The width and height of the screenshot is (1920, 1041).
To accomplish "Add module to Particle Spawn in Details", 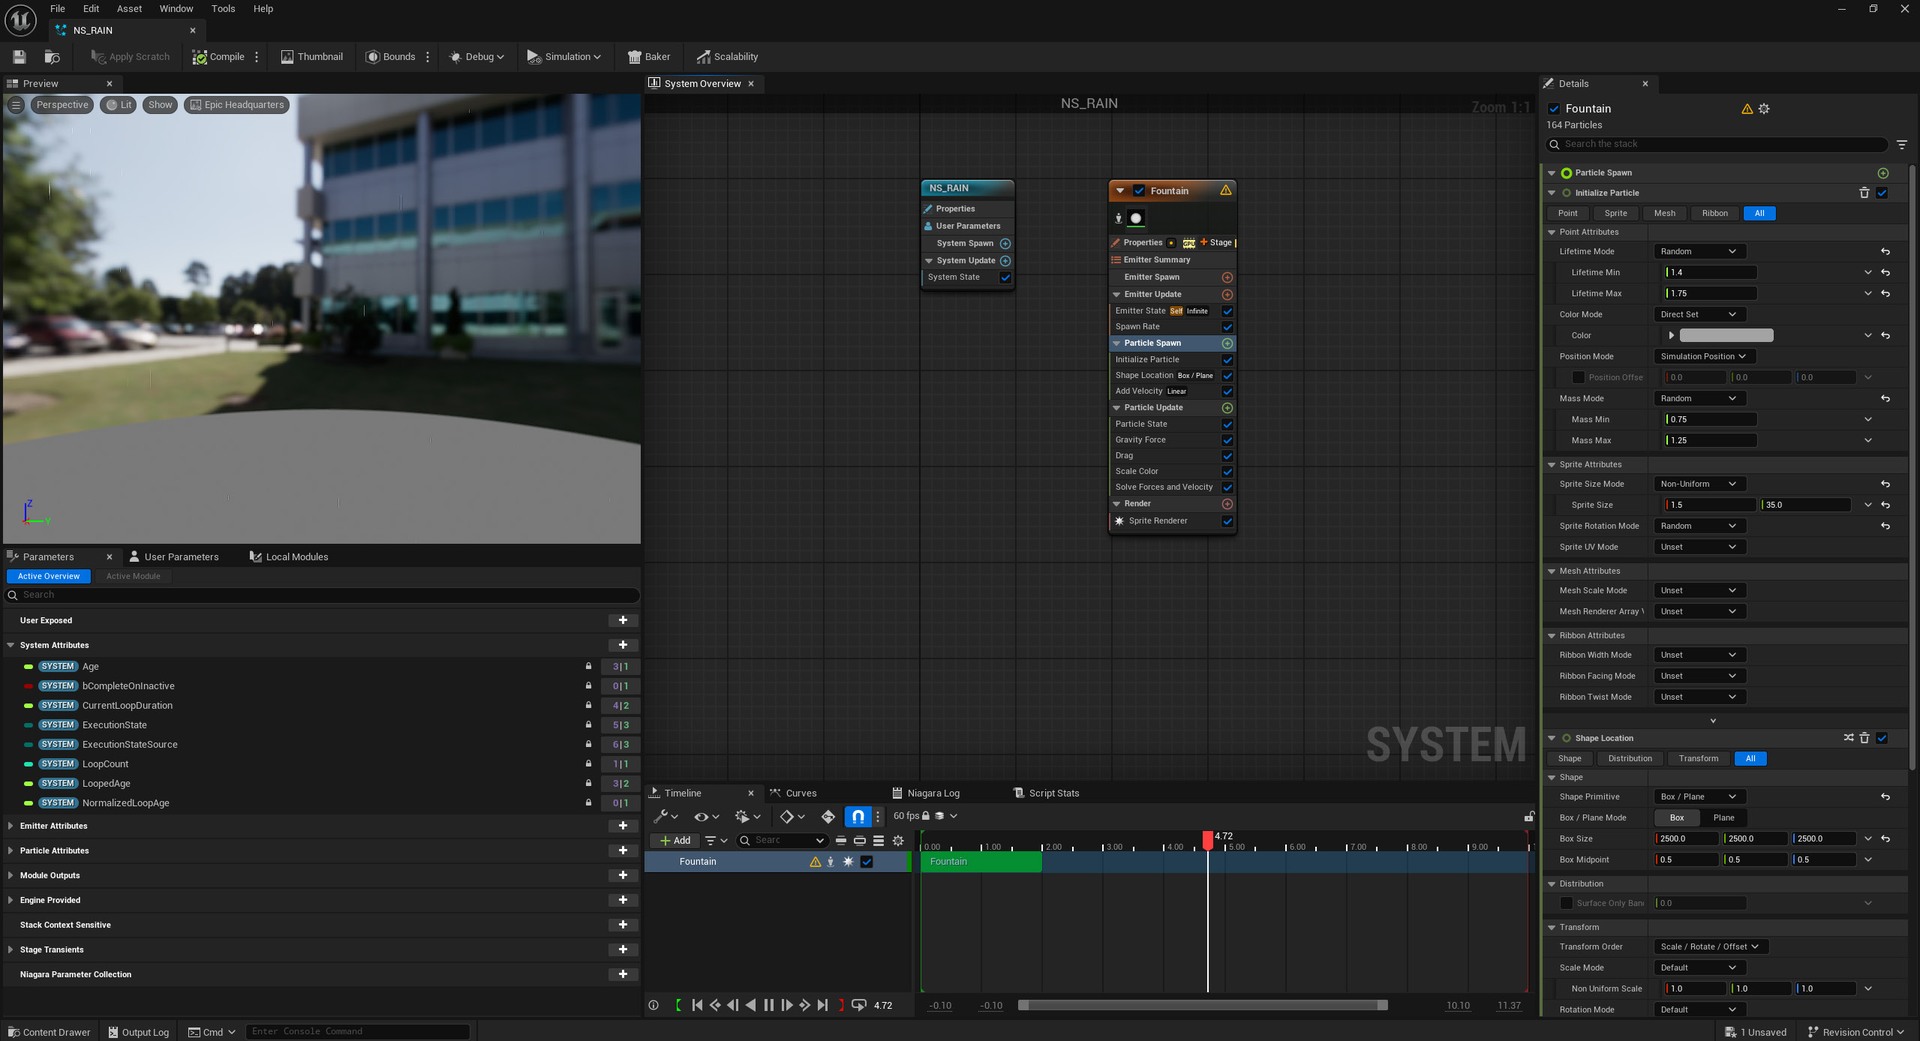I will (x=1883, y=173).
